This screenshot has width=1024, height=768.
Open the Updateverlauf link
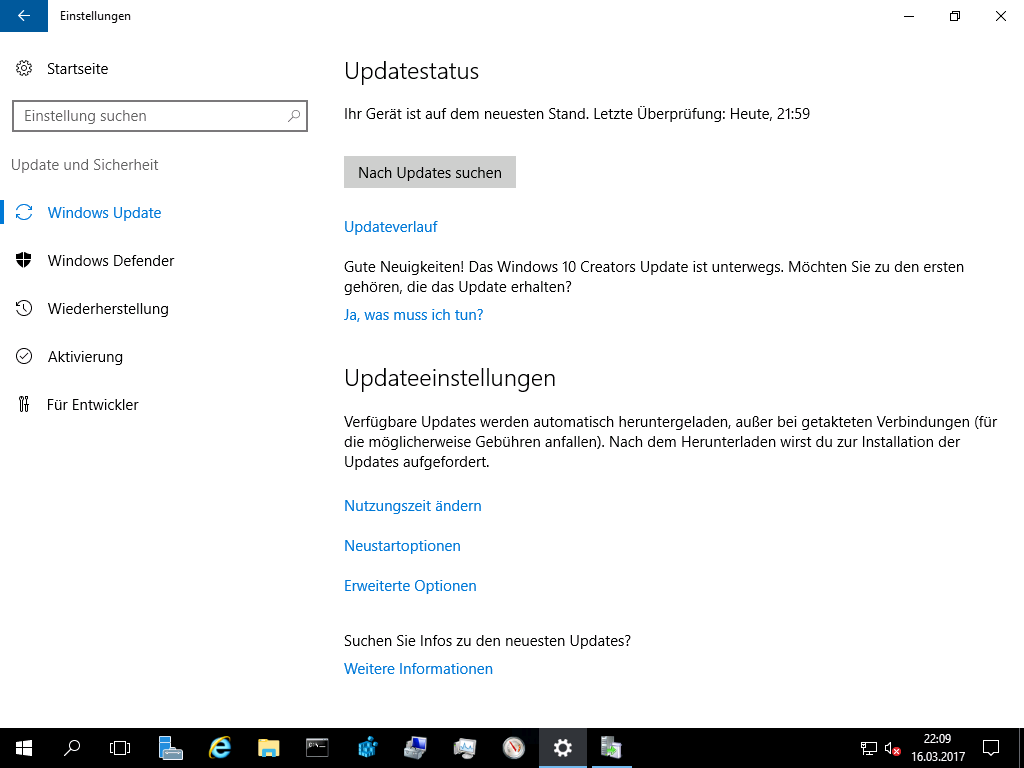tap(391, 227)
